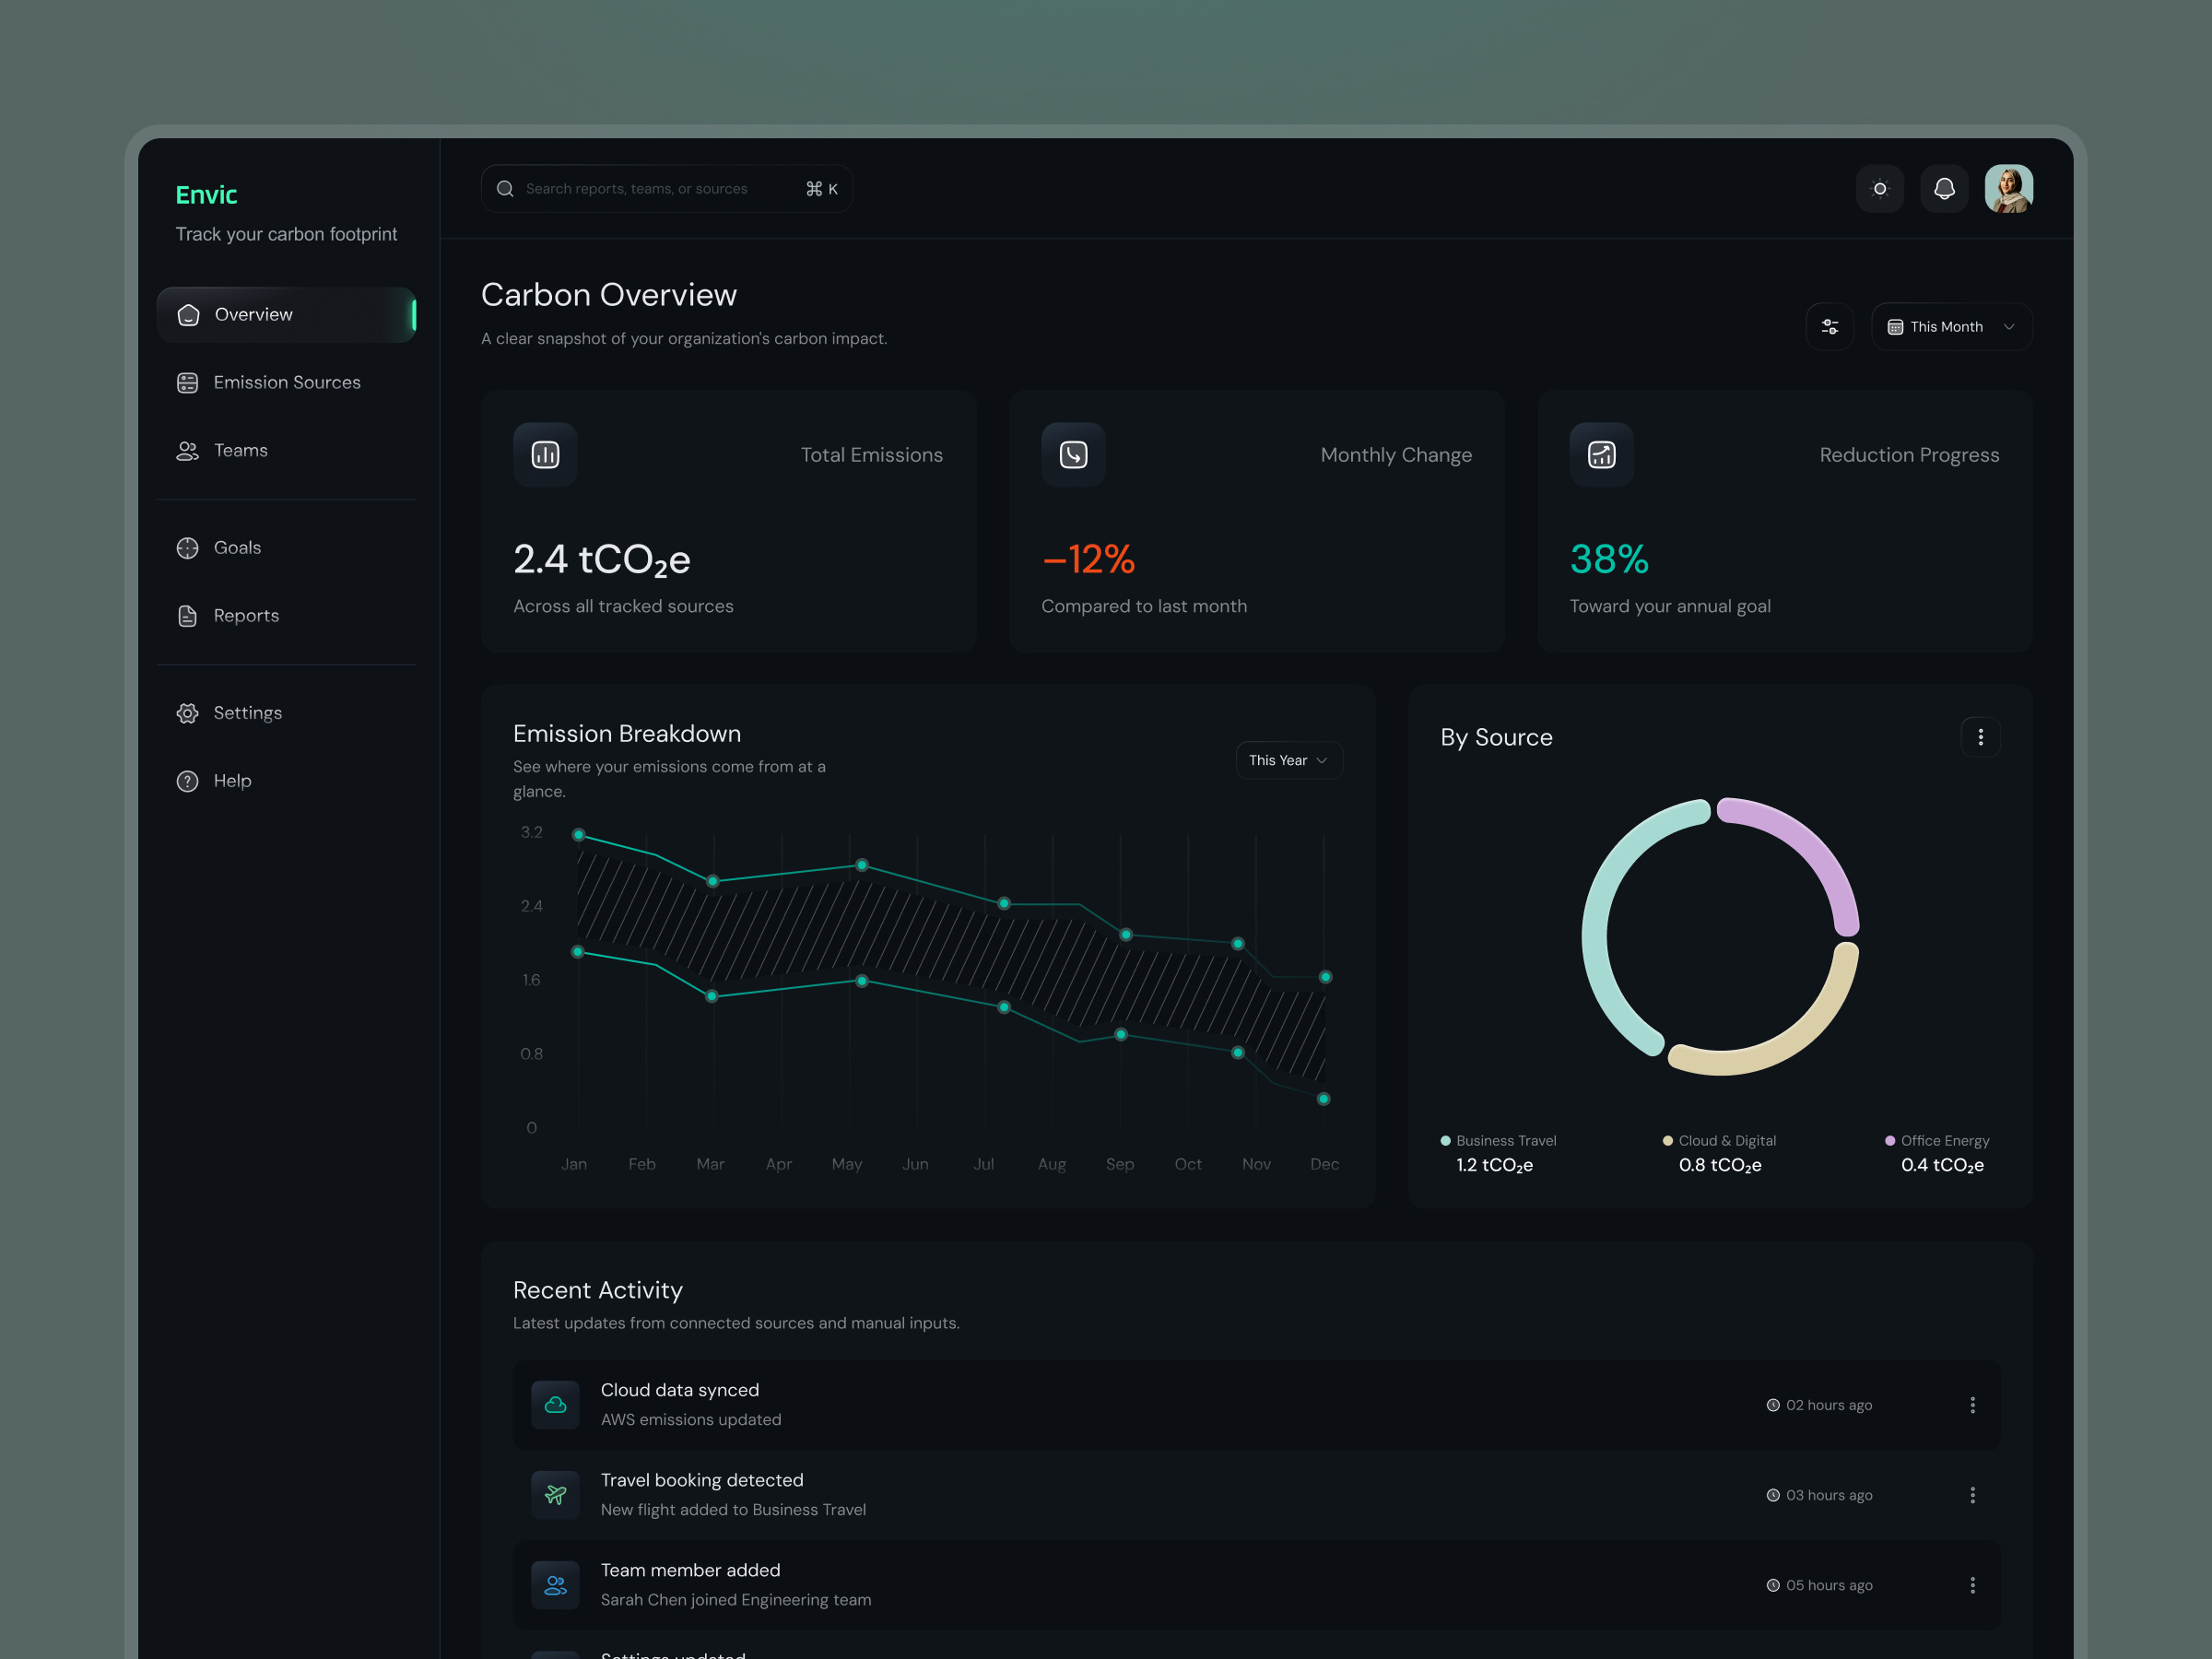This screenshot has height=1659, width=2212.
Task: Open options menu for Cloud data synced activity
Action: pyautogui.click(x=1972, y=1404)
